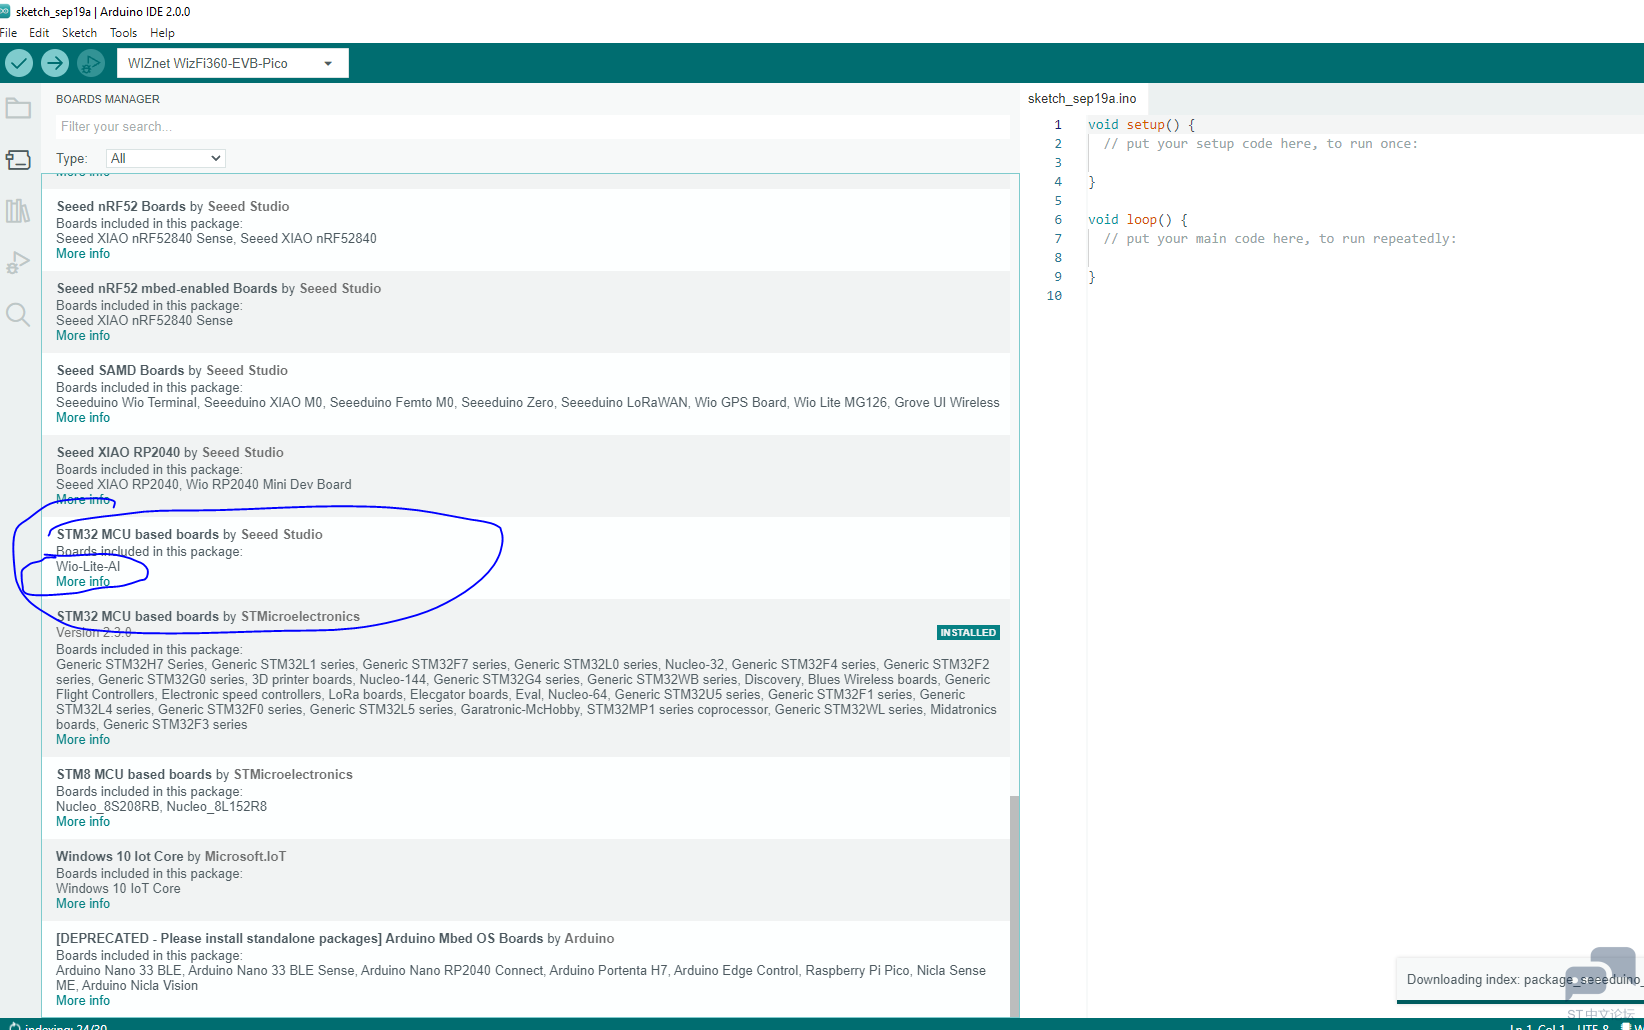This screenshot has width=1644, height=1030.
Task: Select STM32 MCU based boards by Seeed Studio
Action: (x=190, y=535)
